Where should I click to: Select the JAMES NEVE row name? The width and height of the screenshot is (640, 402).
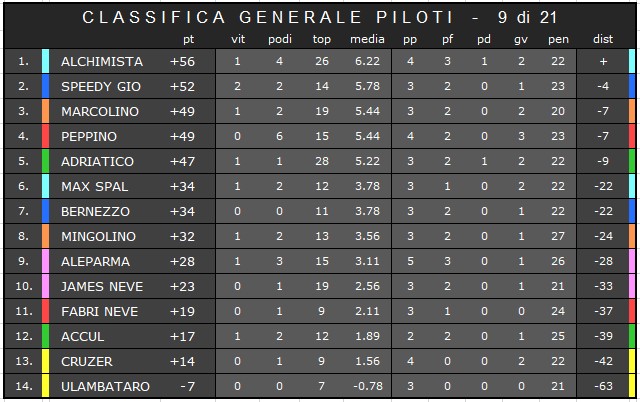[x=102, y=287]
